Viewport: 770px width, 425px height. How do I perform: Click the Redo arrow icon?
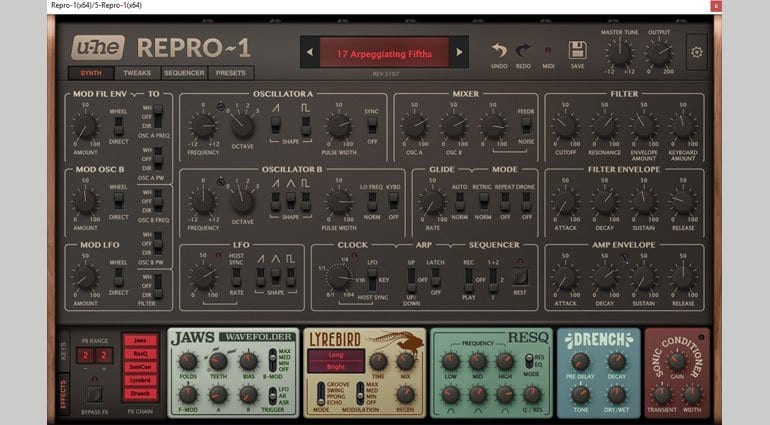coord(523,51)
